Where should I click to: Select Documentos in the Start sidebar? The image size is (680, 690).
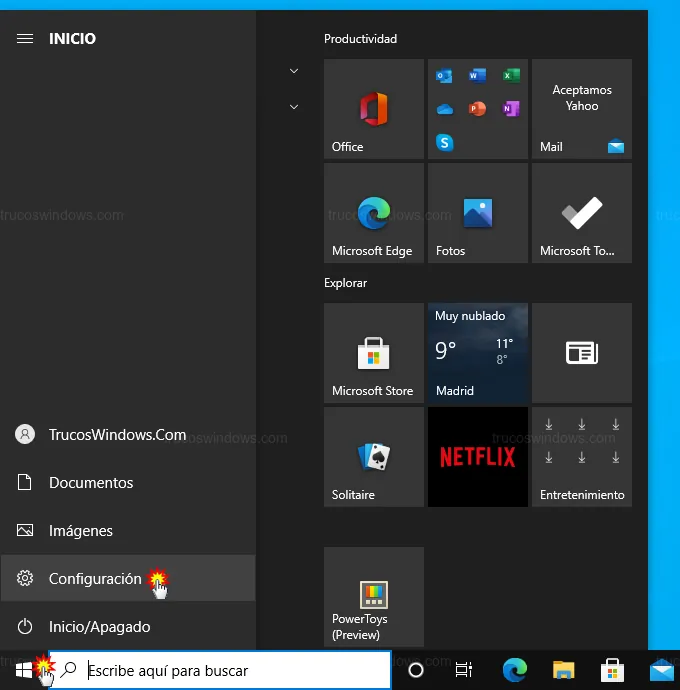[x=90, y=483]
